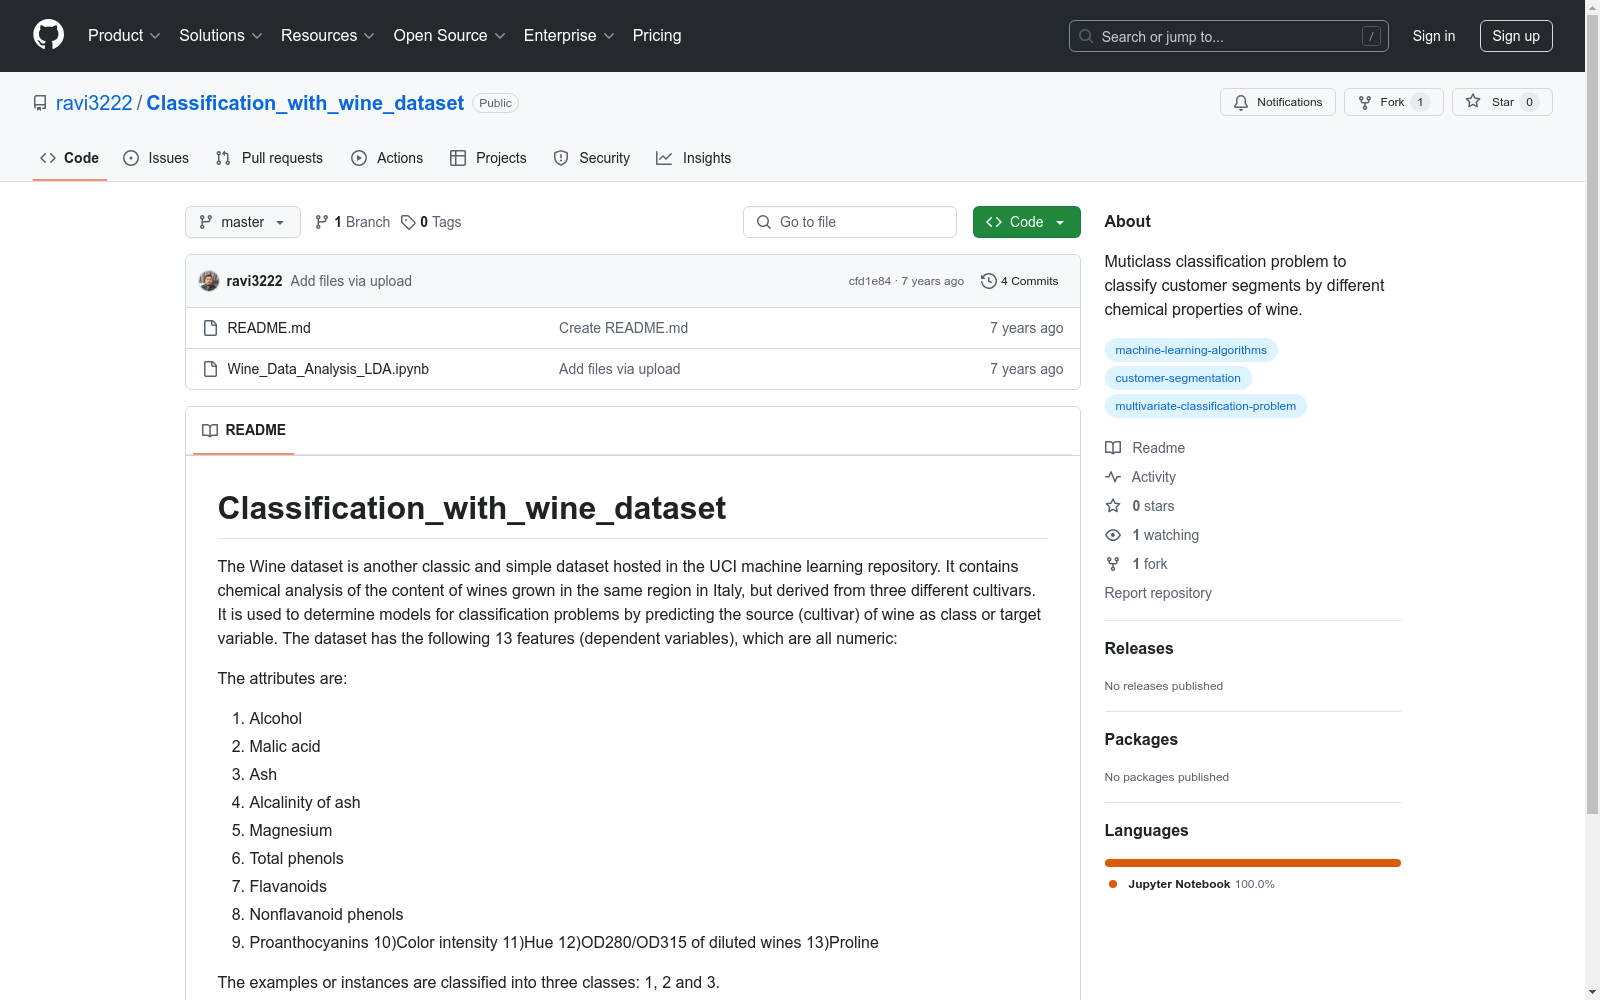1600x1000 pixels.
Task: Switch to the Code tab
Action: [69, 158]
